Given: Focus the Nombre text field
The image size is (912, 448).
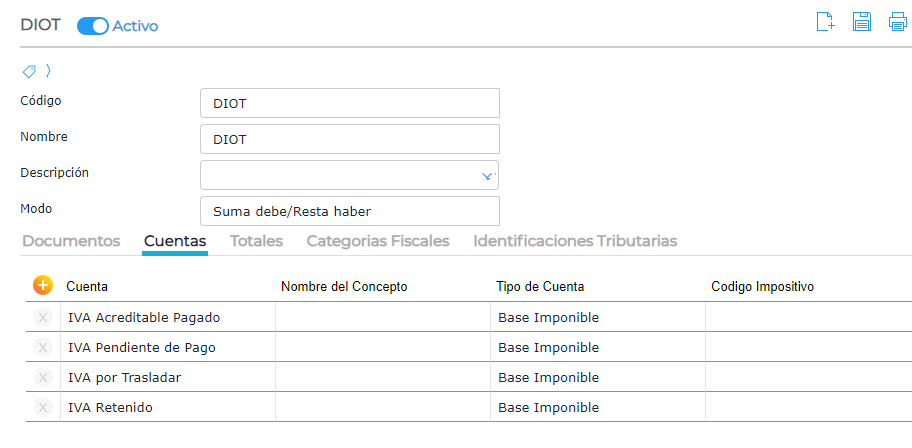Looking at the screenshot, I should pos(349,139).
